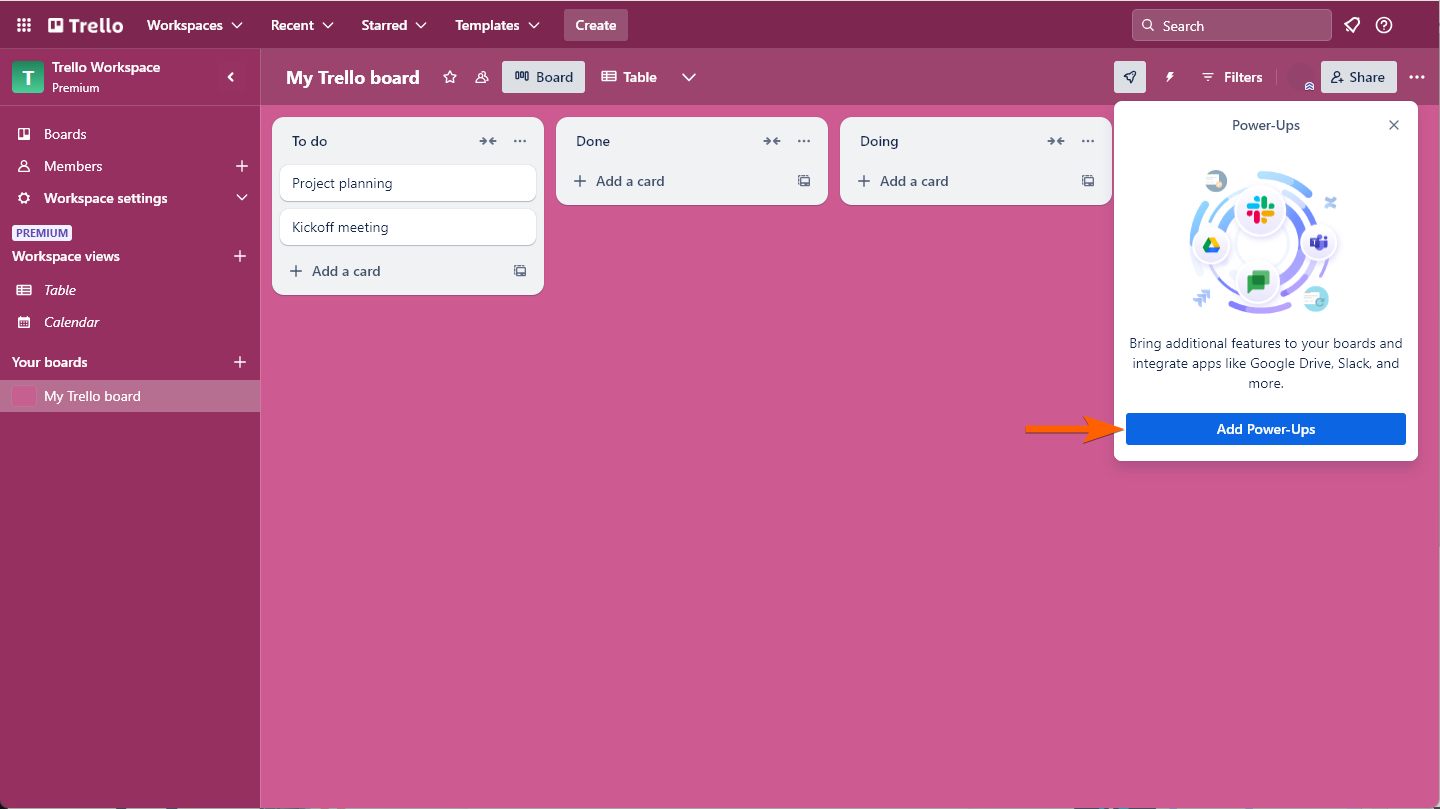Open the Automation lightning bolt icon
The height and width of the screenshot is (809, 1440).
(1170, 77)
